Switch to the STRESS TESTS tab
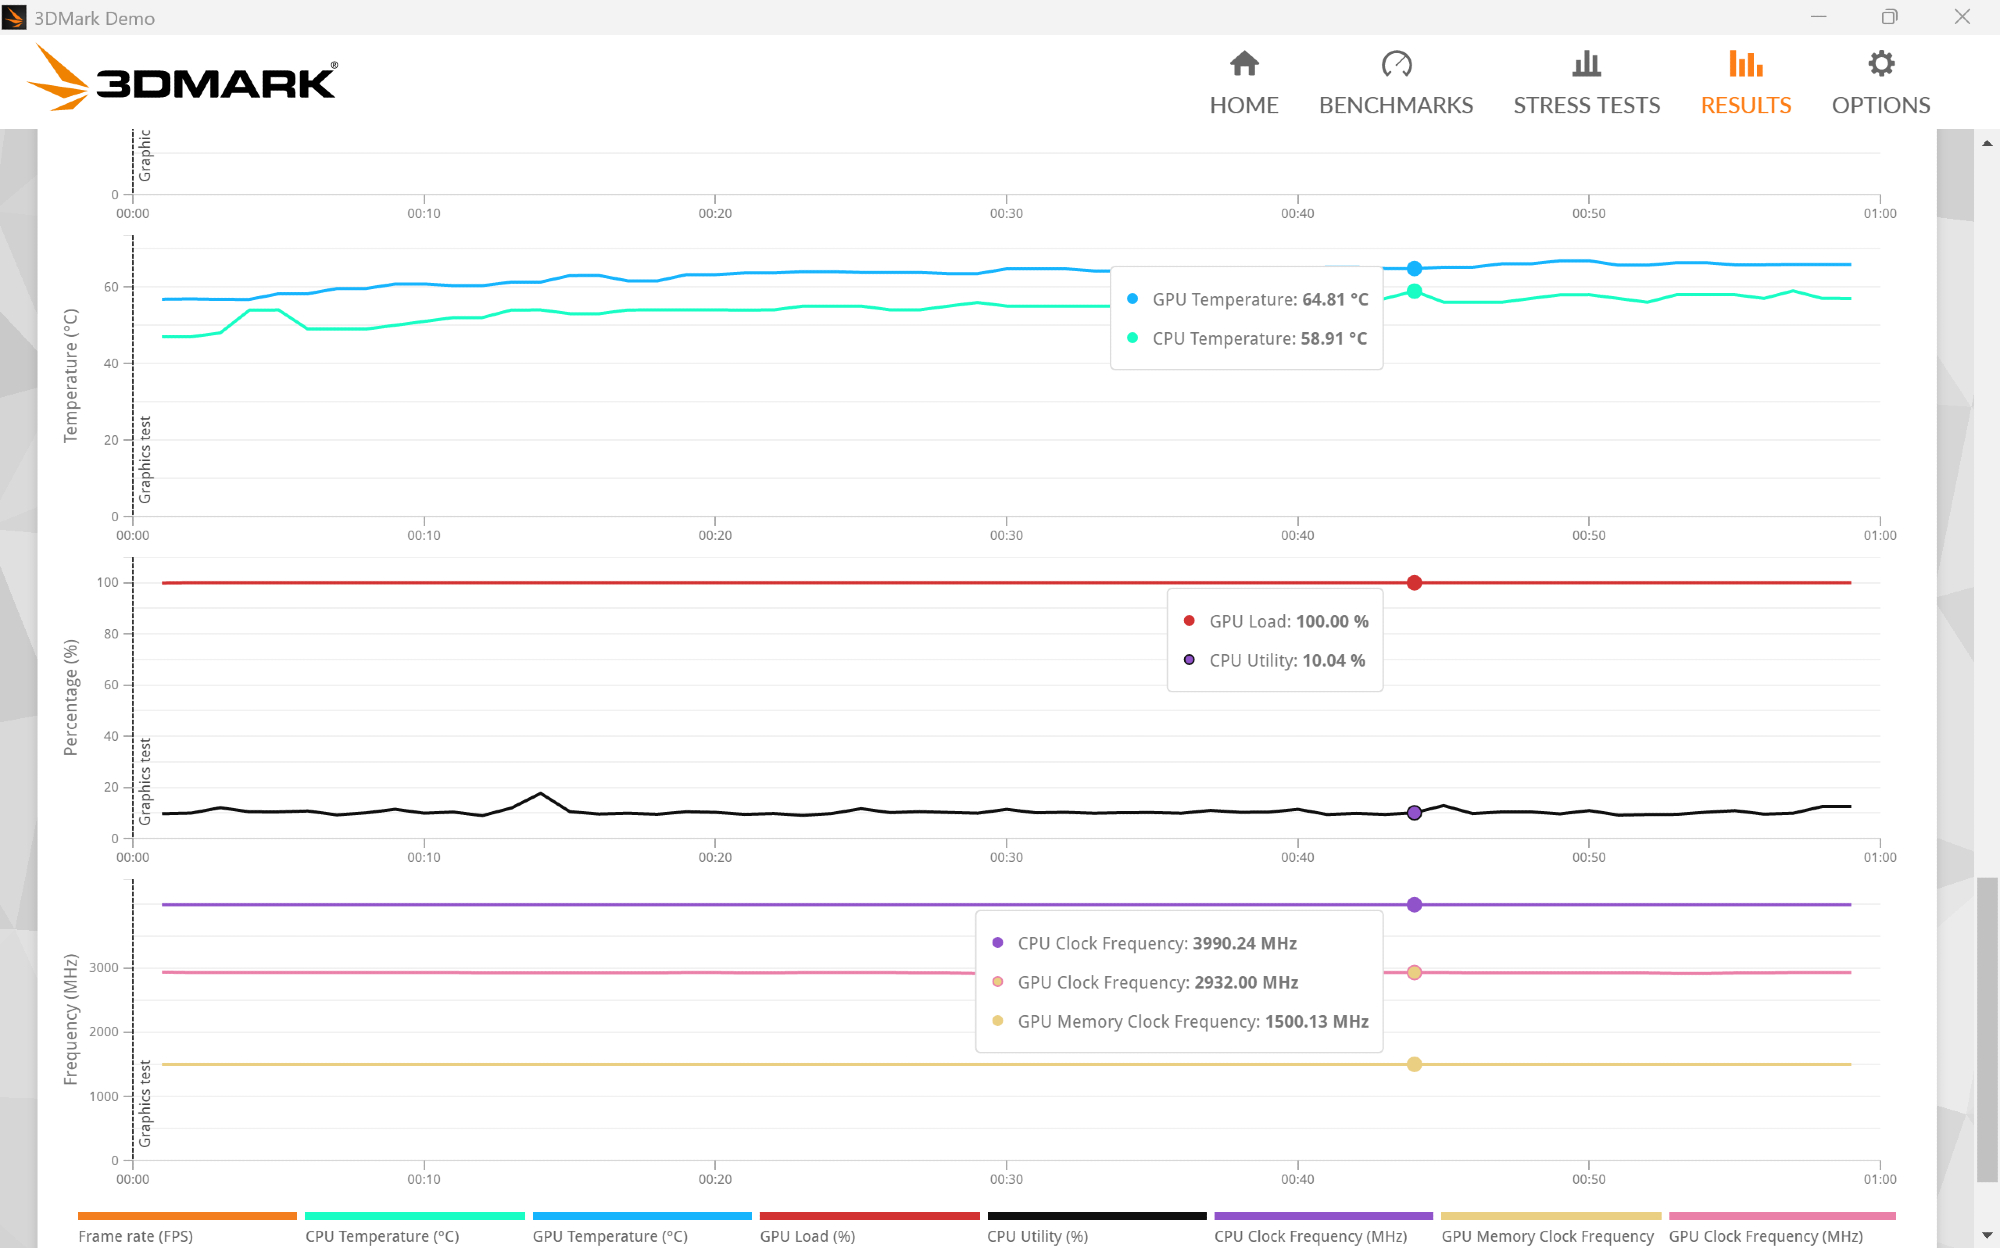Viewport: 2000px width, 1248px height. [x=1586, y=105]
